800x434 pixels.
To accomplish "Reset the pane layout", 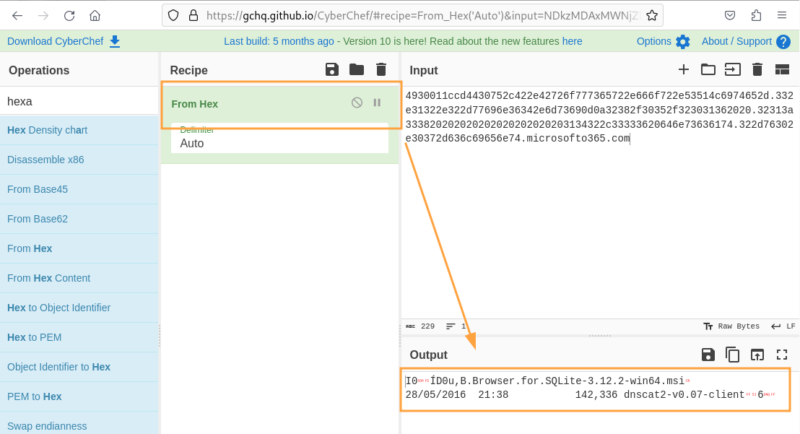I will [x=782, y=70].
